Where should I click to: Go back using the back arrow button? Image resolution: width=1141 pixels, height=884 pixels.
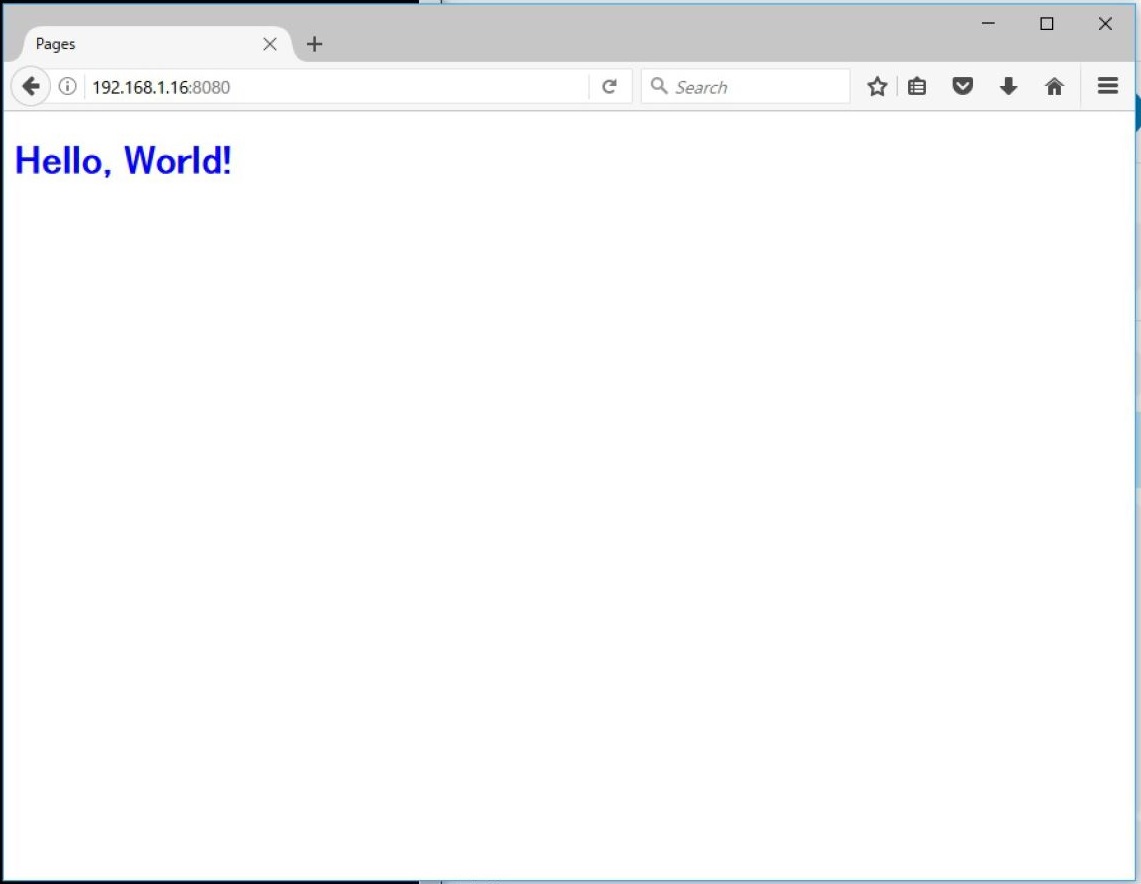[31, 87]
